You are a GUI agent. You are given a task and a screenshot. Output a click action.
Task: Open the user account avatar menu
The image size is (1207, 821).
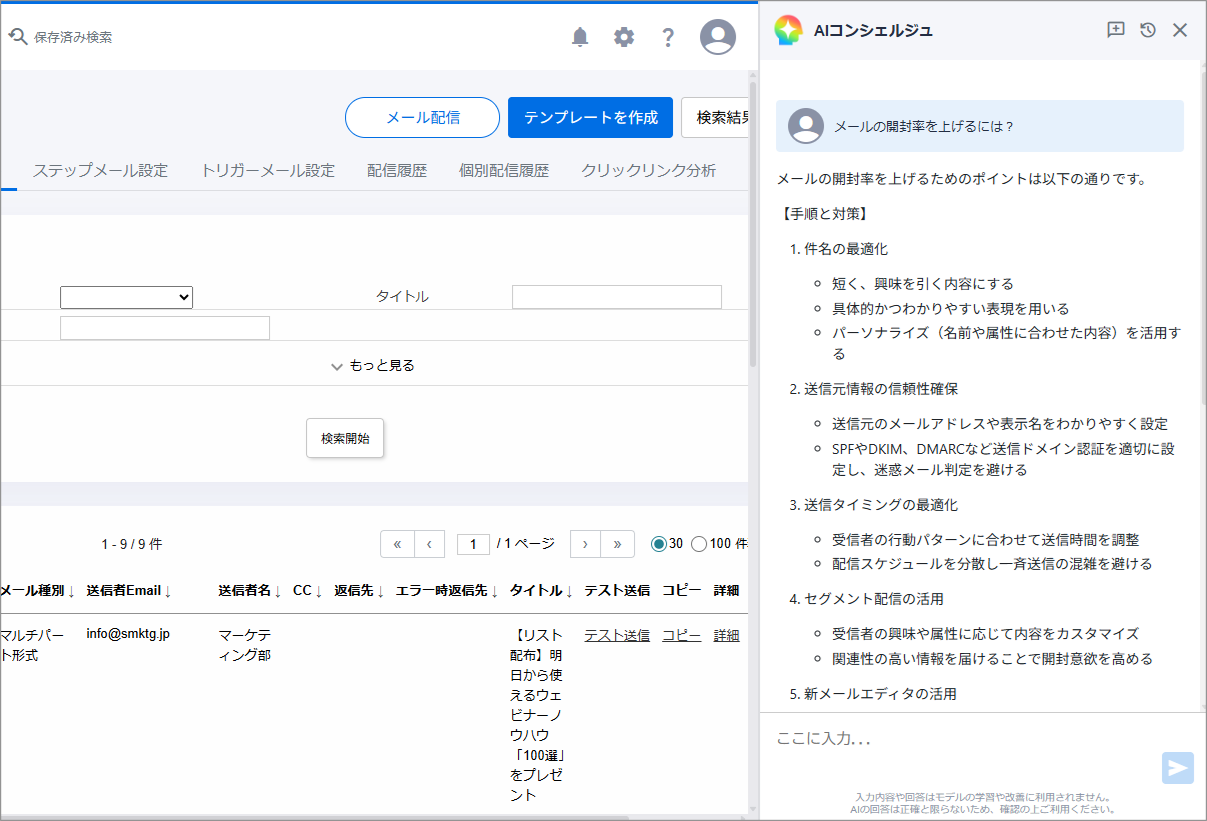(x=718, y=37)
